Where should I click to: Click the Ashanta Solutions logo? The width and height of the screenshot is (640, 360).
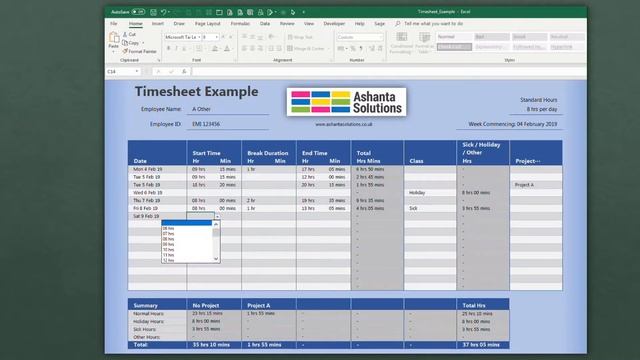tap(346, 102)
